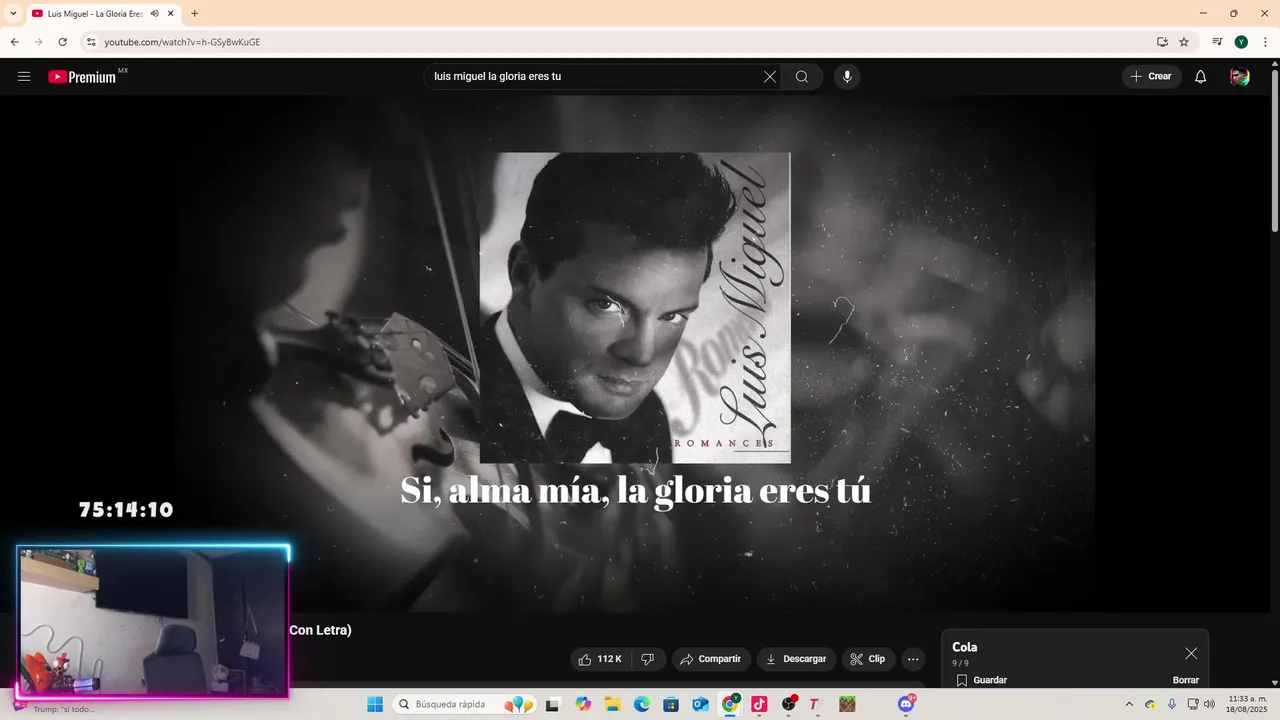
Task: Select the Luis Miguel - La Gloria Eres tab
Action: pyautogui.click(x=95, y=14)
